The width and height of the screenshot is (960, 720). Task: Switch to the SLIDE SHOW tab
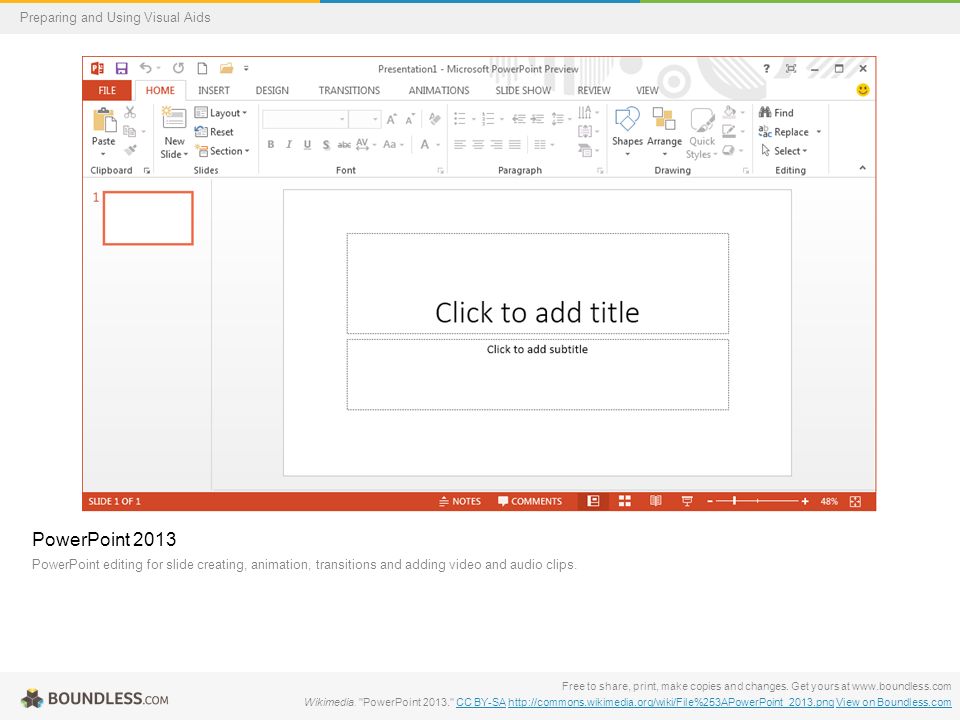(x=523, y=90)
